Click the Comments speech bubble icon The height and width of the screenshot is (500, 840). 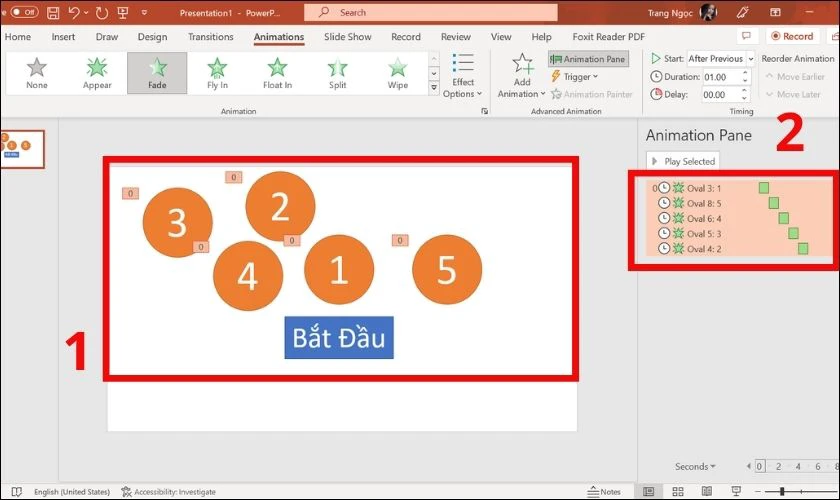point(746,36)
